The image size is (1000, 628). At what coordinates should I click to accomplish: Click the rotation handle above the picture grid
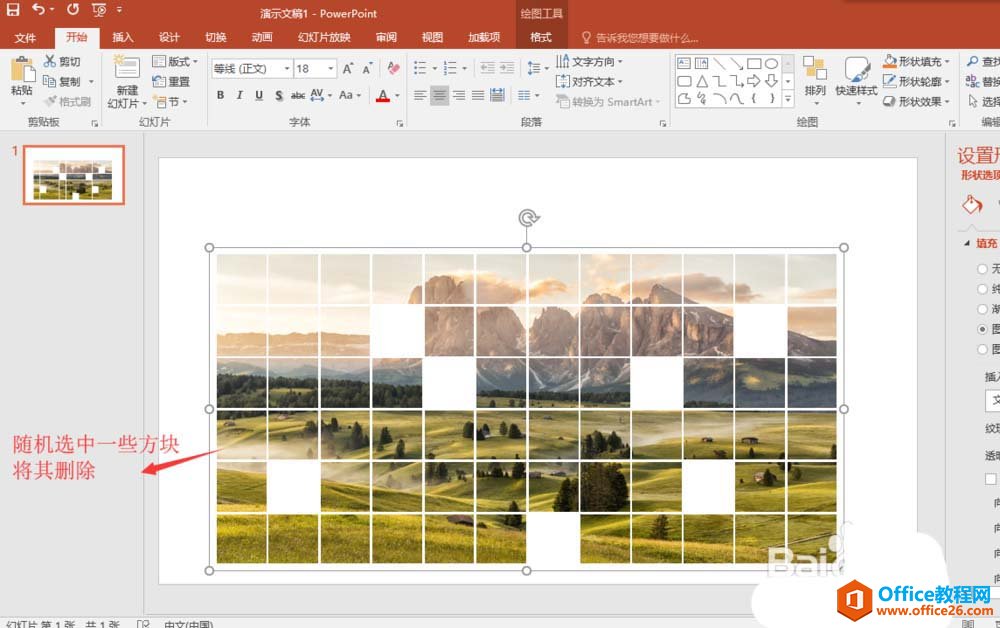(527, 218)
